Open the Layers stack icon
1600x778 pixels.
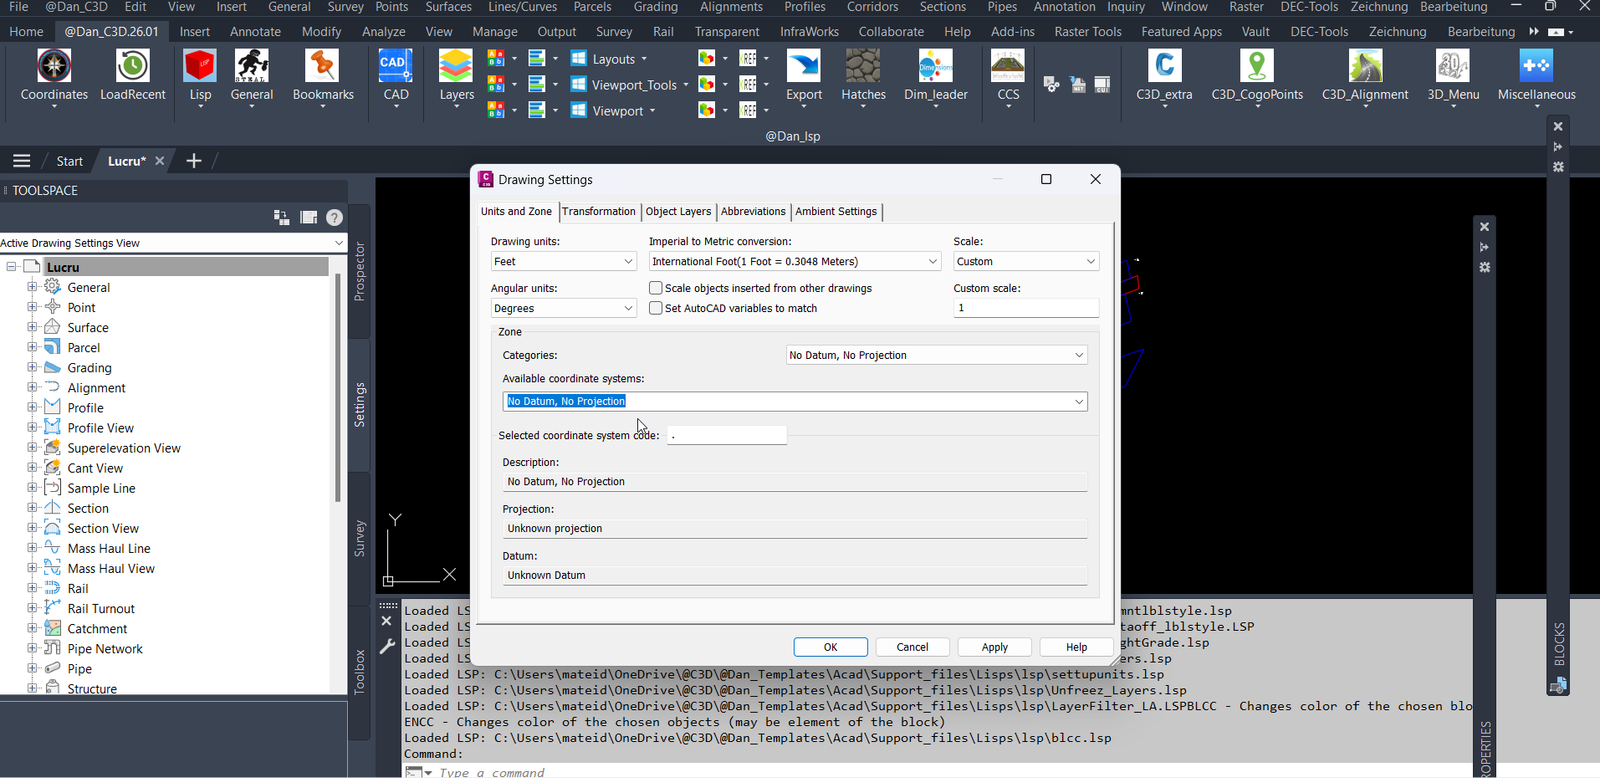456,67
